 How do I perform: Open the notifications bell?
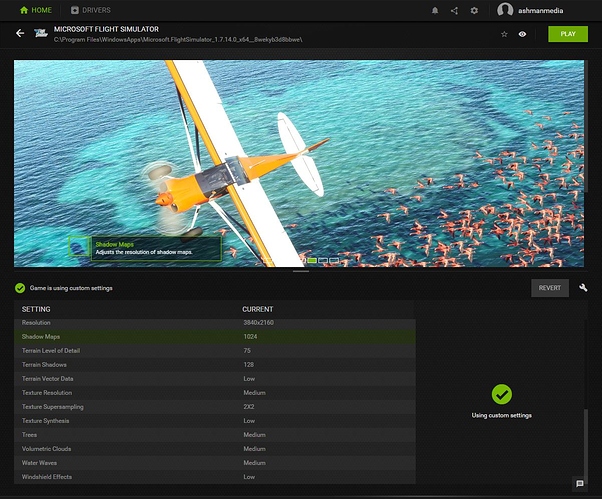(x=435, y=11)
